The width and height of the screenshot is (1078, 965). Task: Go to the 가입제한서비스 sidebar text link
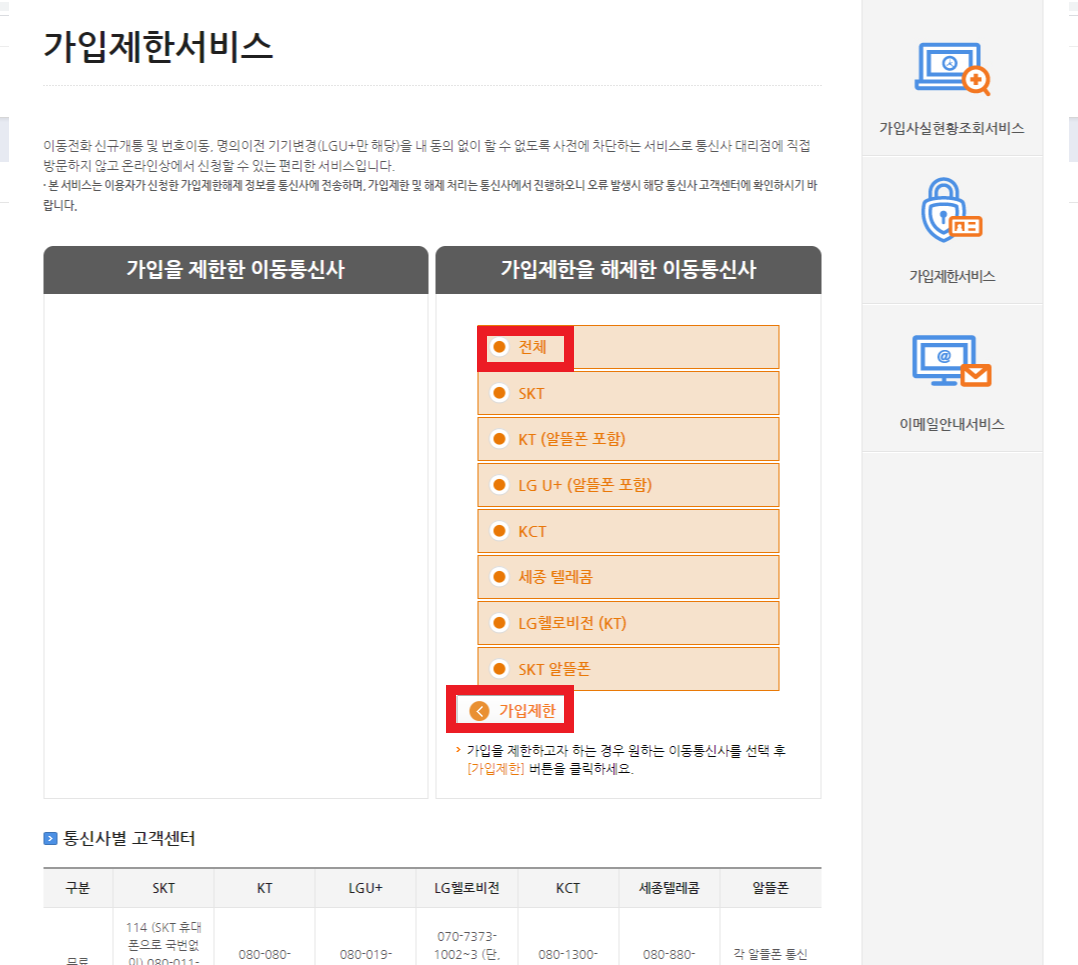pyautogui.click(x=952, y=276)
